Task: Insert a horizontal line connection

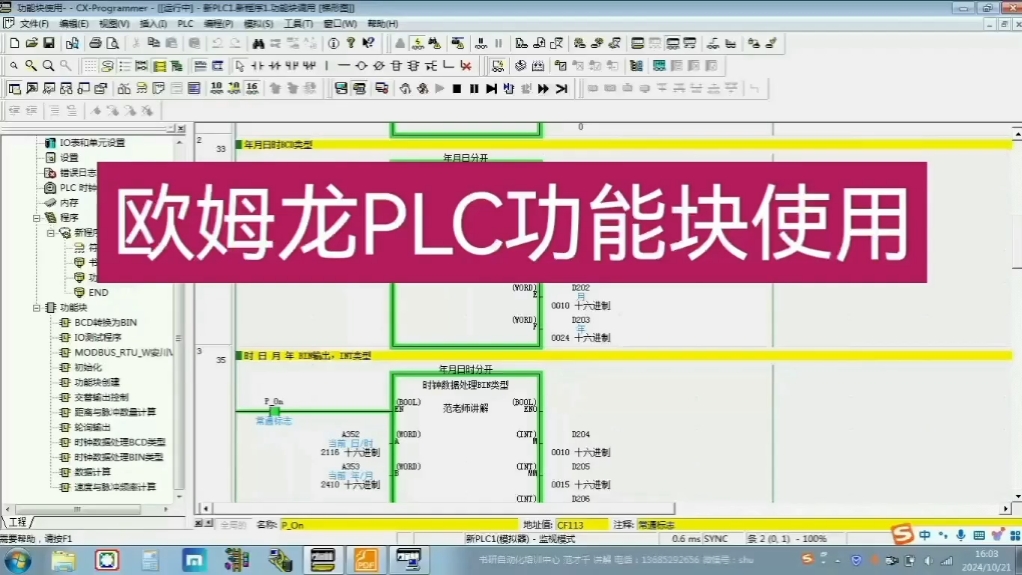Action: [x=343, y=66]
